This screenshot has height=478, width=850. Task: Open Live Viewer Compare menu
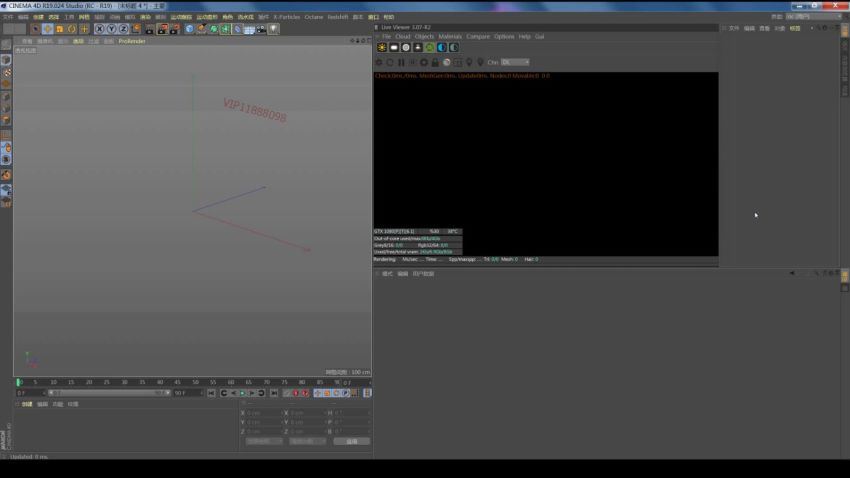478,36
